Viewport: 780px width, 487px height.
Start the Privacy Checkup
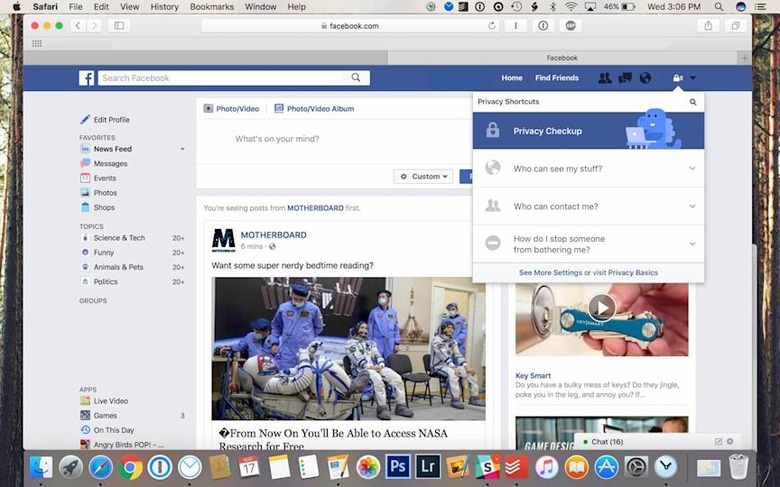588,131
